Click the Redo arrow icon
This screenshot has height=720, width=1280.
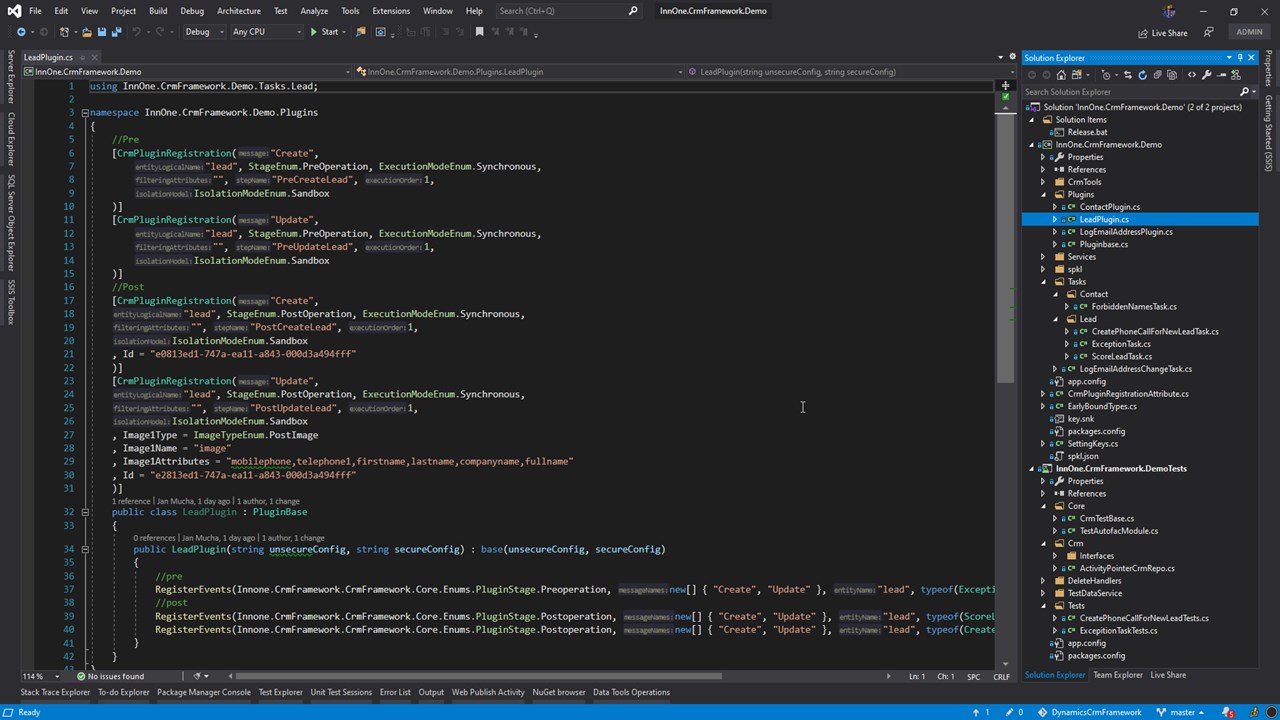(160, 32)
